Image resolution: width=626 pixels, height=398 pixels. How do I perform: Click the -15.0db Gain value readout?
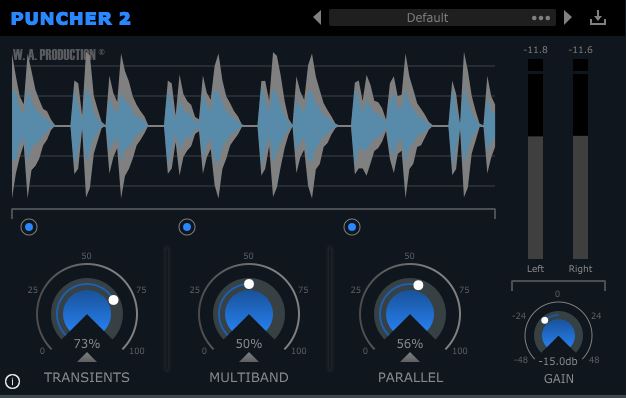[558, 361]
